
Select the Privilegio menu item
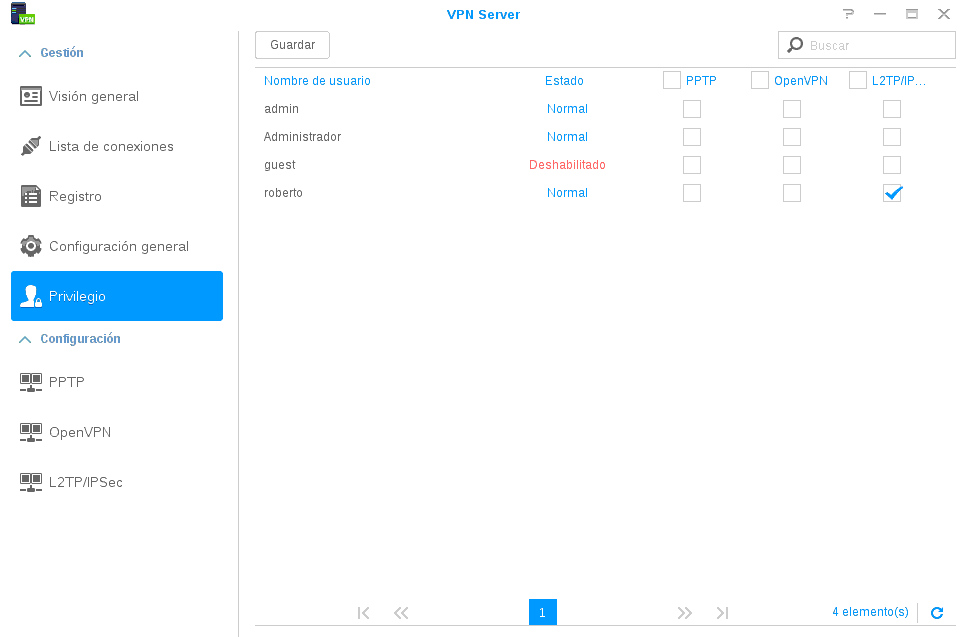click(x=117, y=297)
